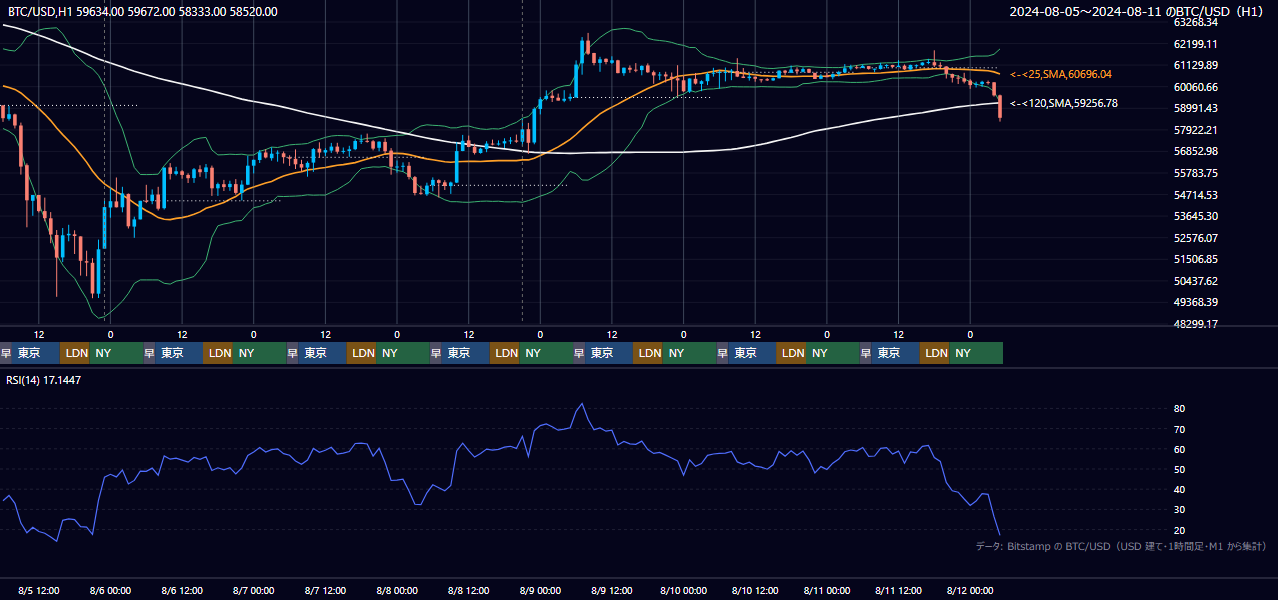Select price axis label 51506.85

1195,259
